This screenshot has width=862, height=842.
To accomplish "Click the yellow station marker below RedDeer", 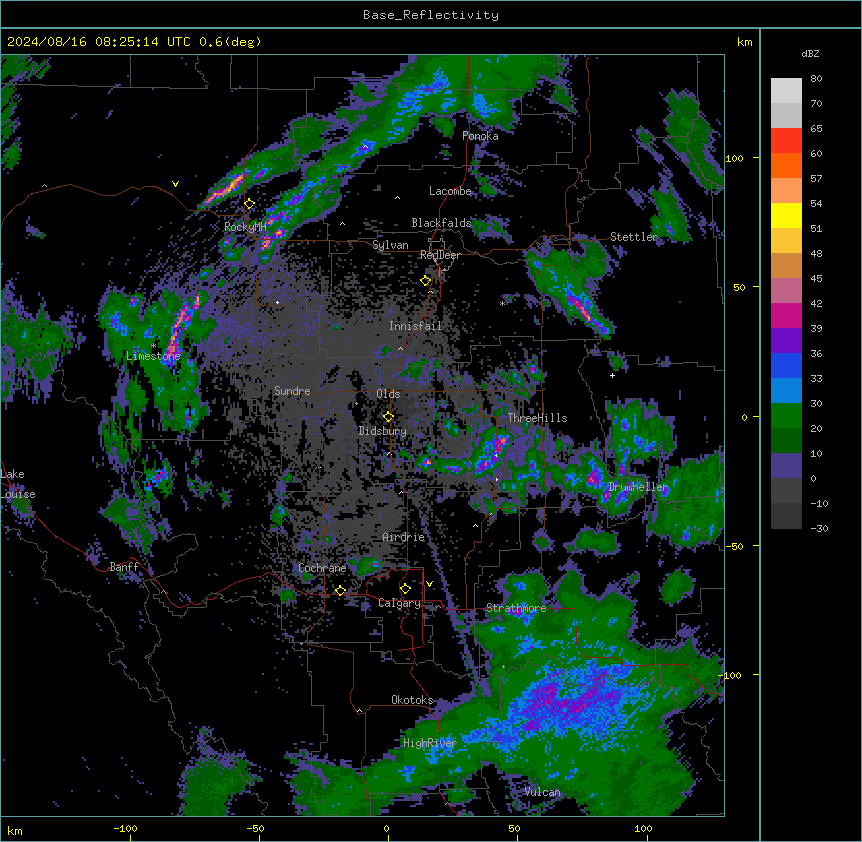I will (426, 281).
